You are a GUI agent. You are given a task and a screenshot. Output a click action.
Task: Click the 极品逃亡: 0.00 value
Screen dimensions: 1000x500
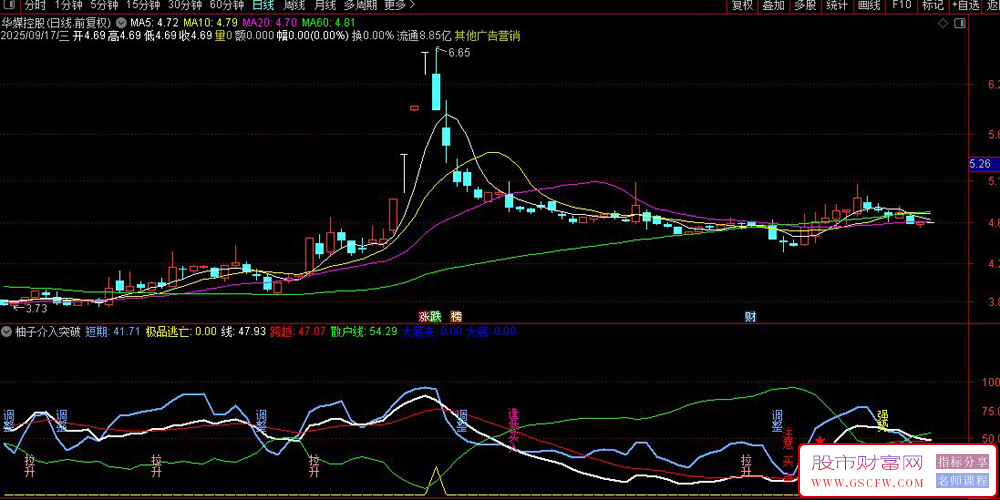pyautogui.click(x=181, y=332)
